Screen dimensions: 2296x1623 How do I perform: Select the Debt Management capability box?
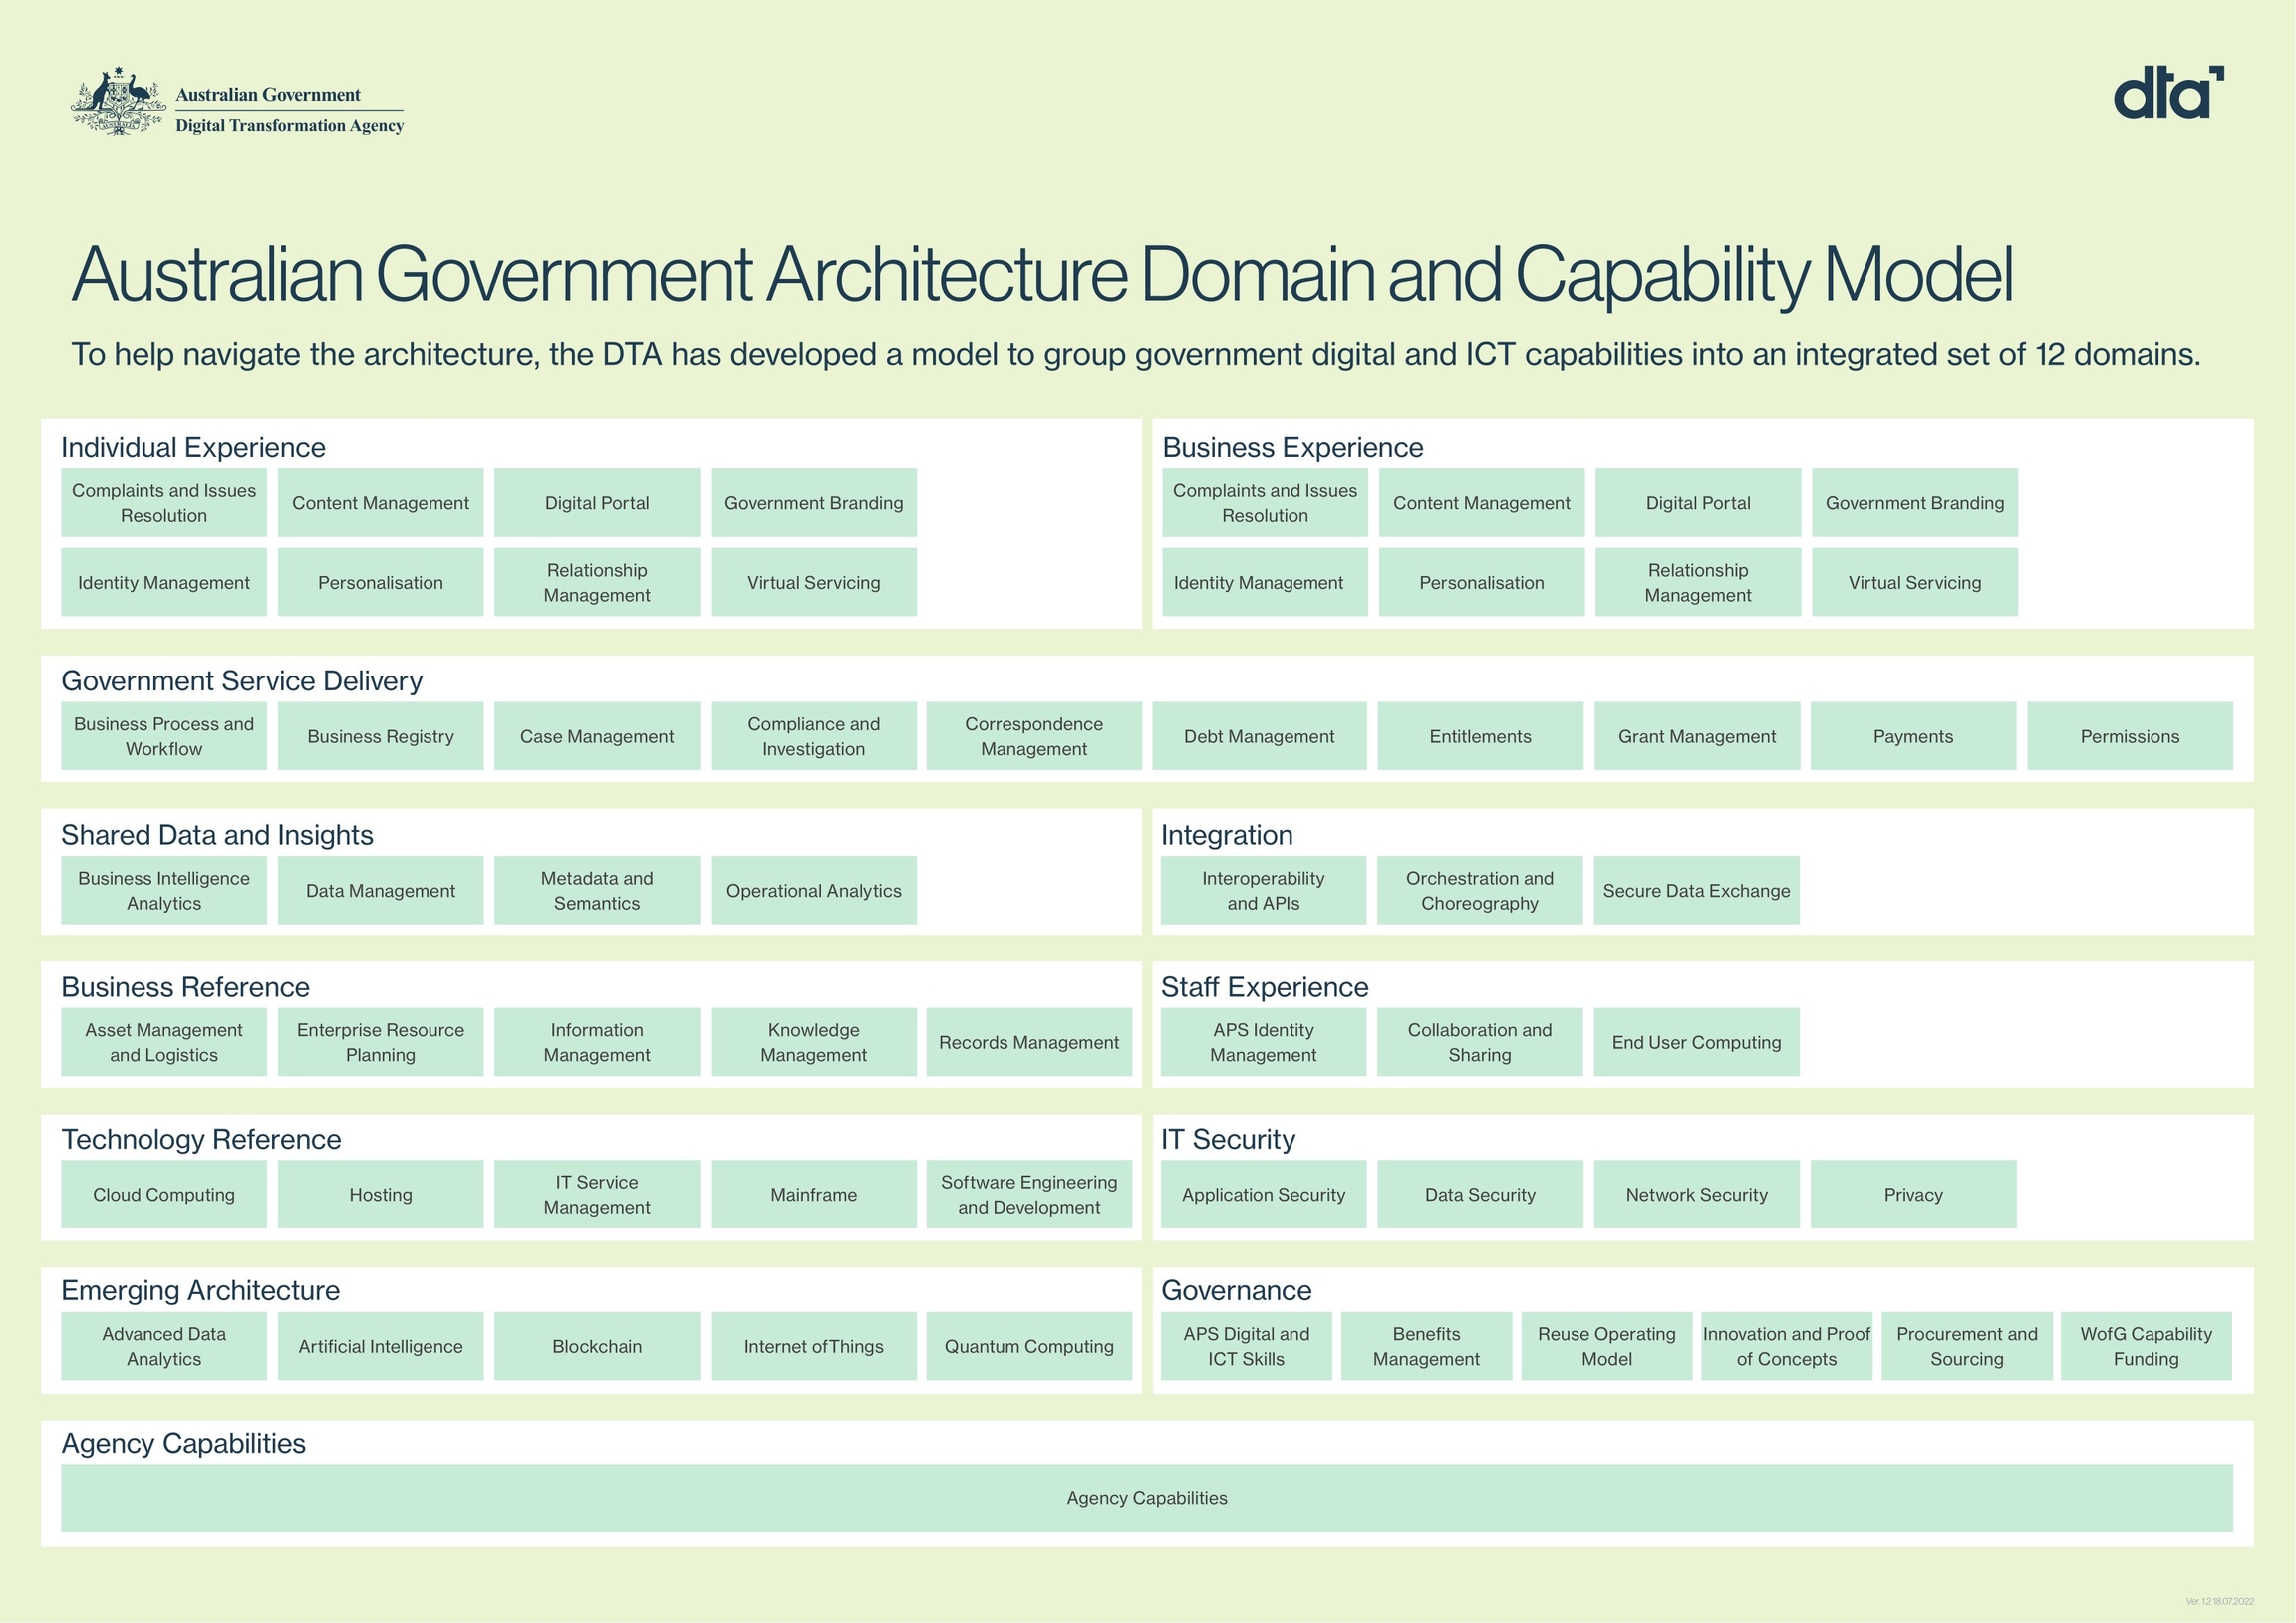1259,736
